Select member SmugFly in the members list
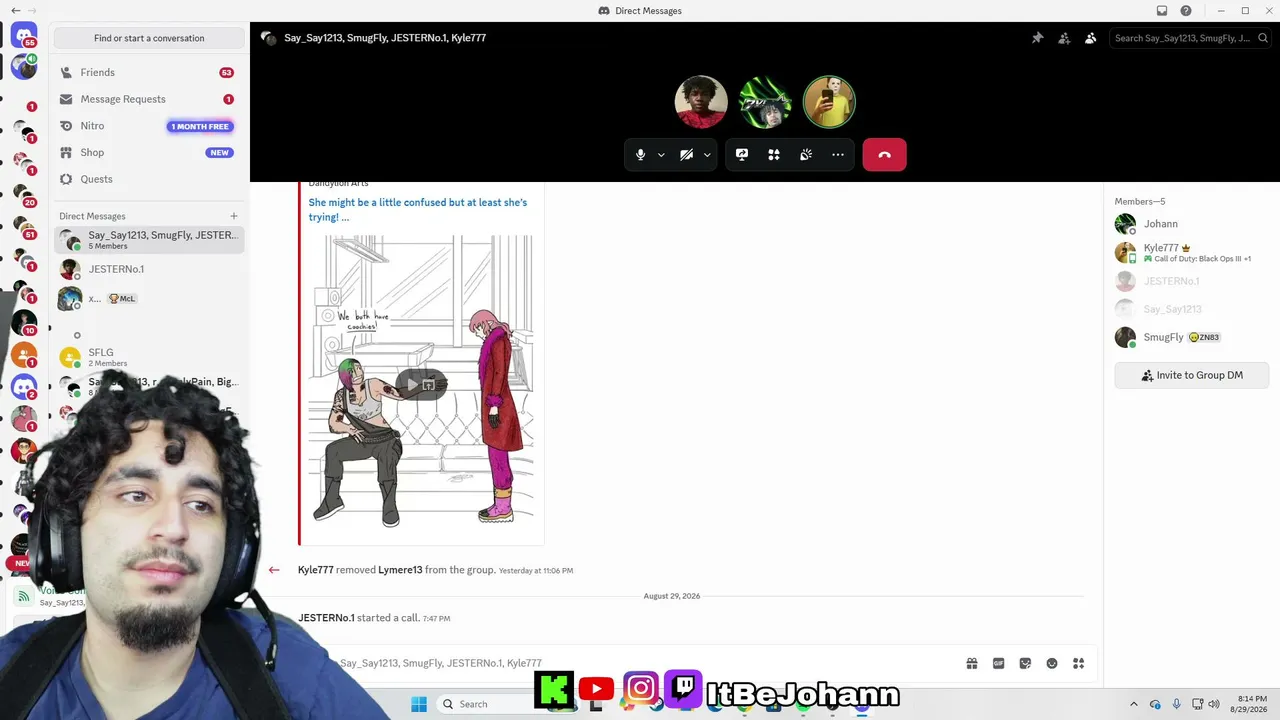This screenshot has height=720, width=1280. pyautogui.click(x=1192, y=337)
